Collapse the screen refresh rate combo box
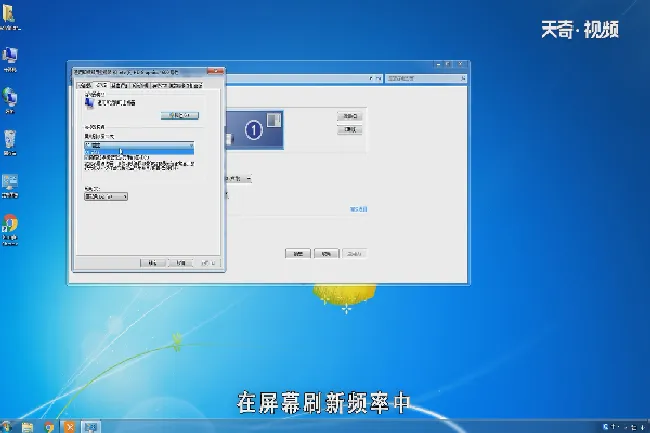The image size is (650, 433). point(139,145)
